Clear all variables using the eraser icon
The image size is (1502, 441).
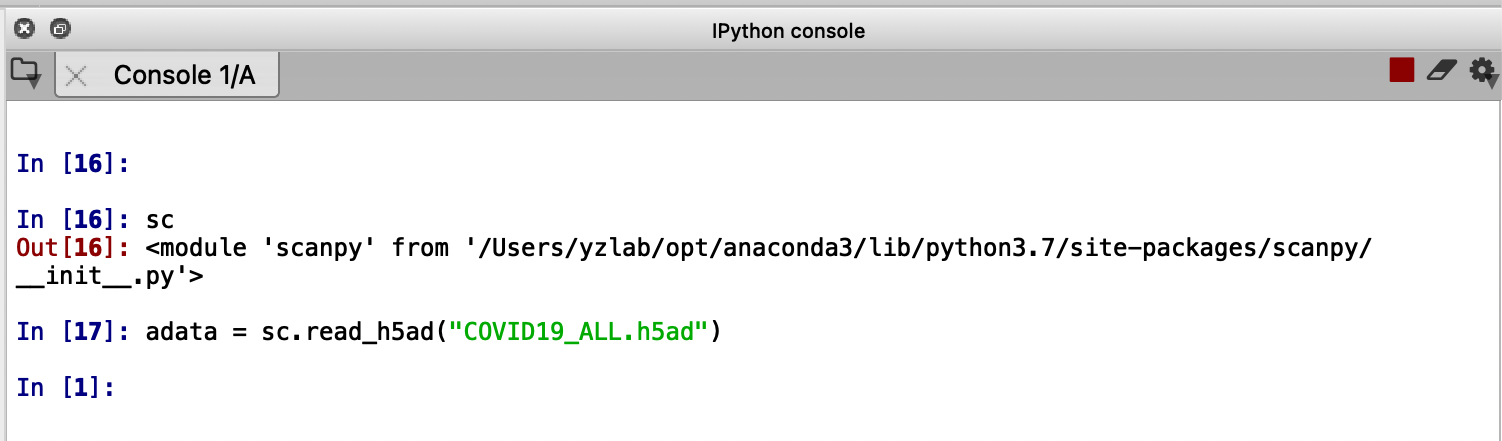click(x=1441, y=70)
